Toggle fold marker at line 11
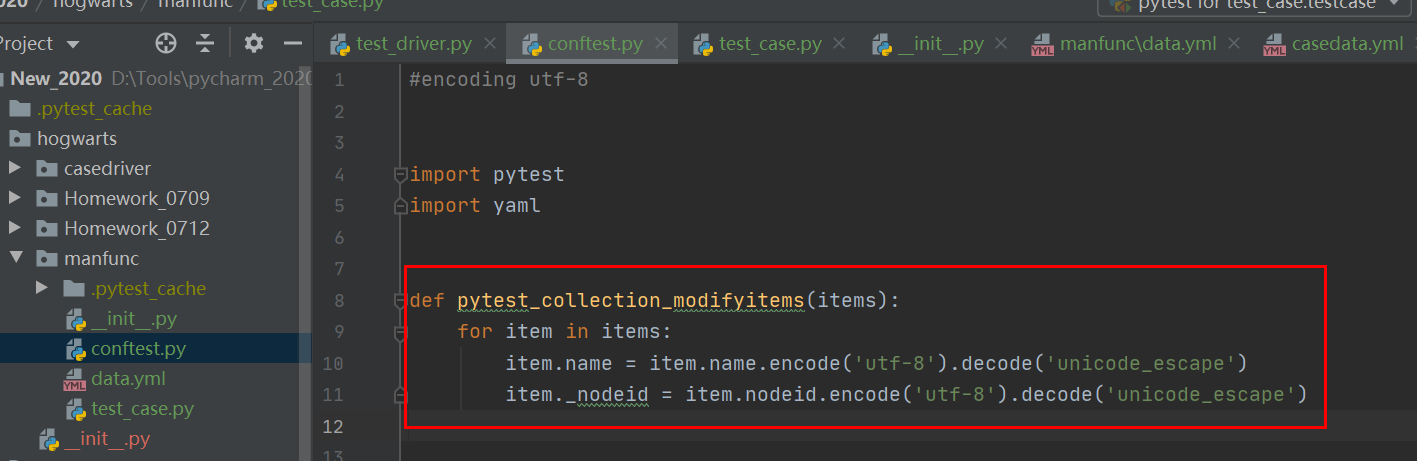 point(400,395)
